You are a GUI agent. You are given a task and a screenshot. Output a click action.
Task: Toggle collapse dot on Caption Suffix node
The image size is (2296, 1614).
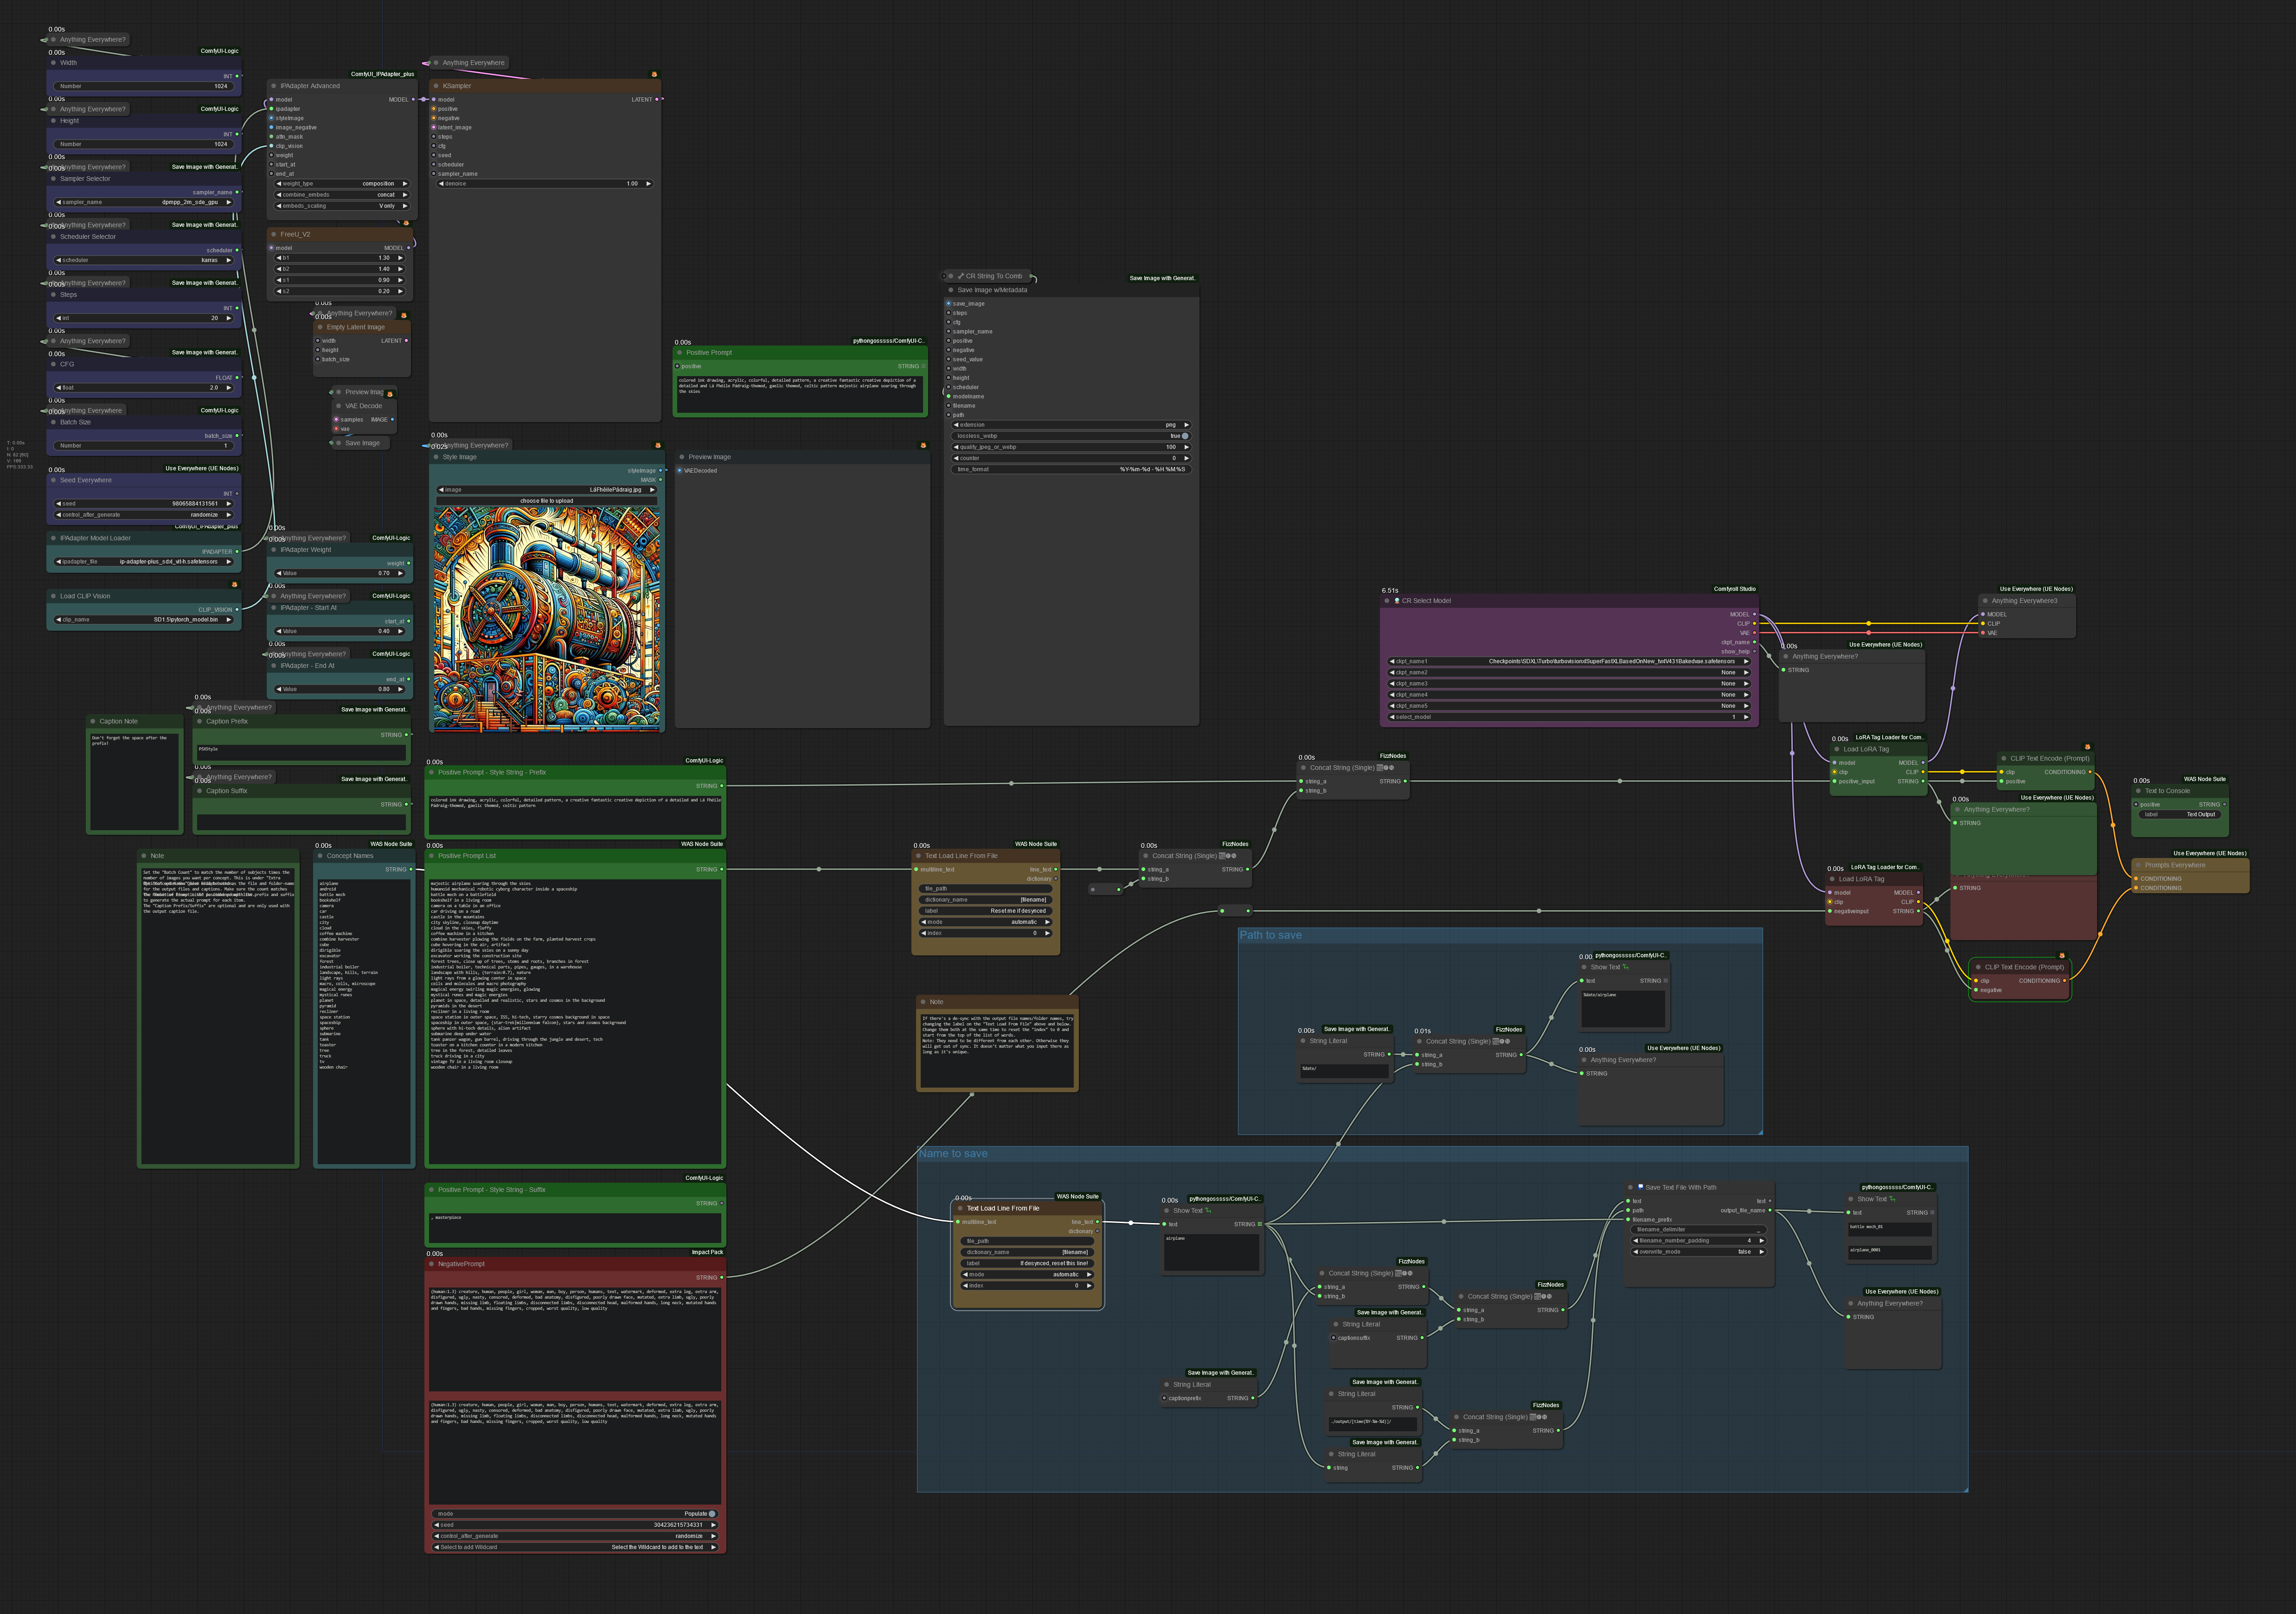200,791
